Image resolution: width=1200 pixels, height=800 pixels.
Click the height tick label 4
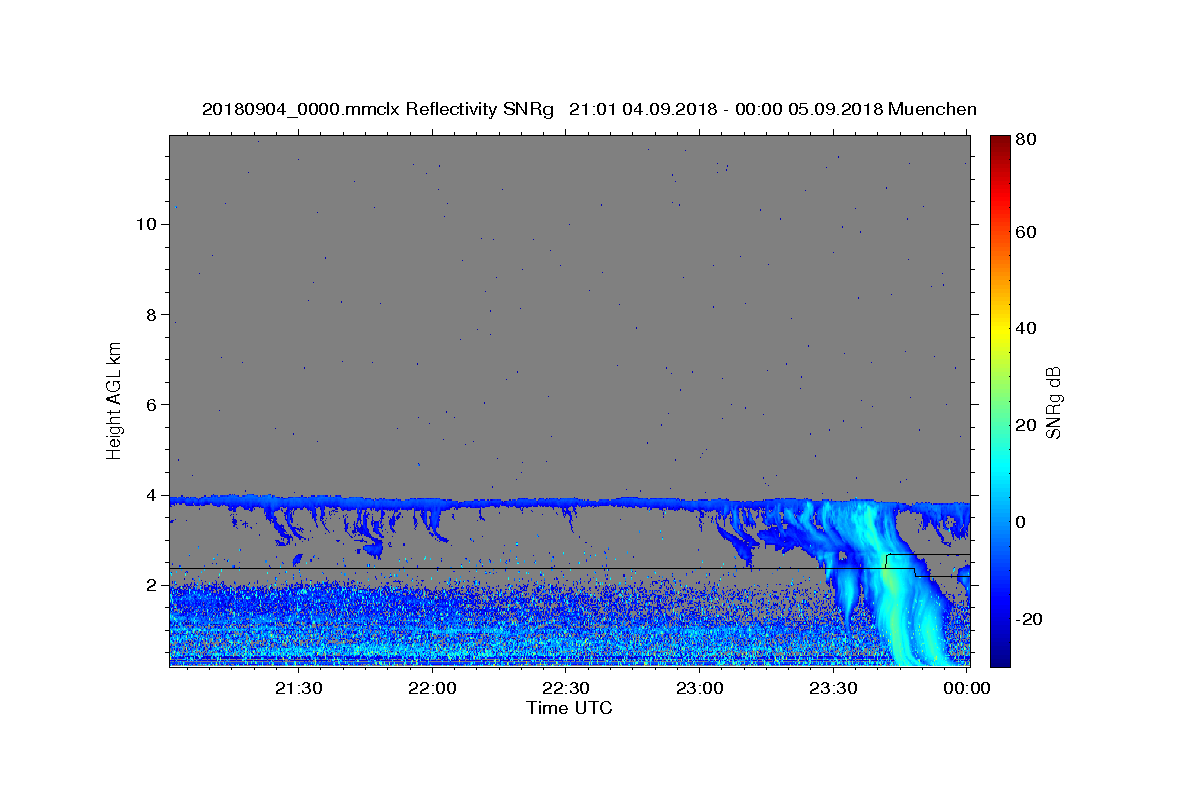[151, 495]
